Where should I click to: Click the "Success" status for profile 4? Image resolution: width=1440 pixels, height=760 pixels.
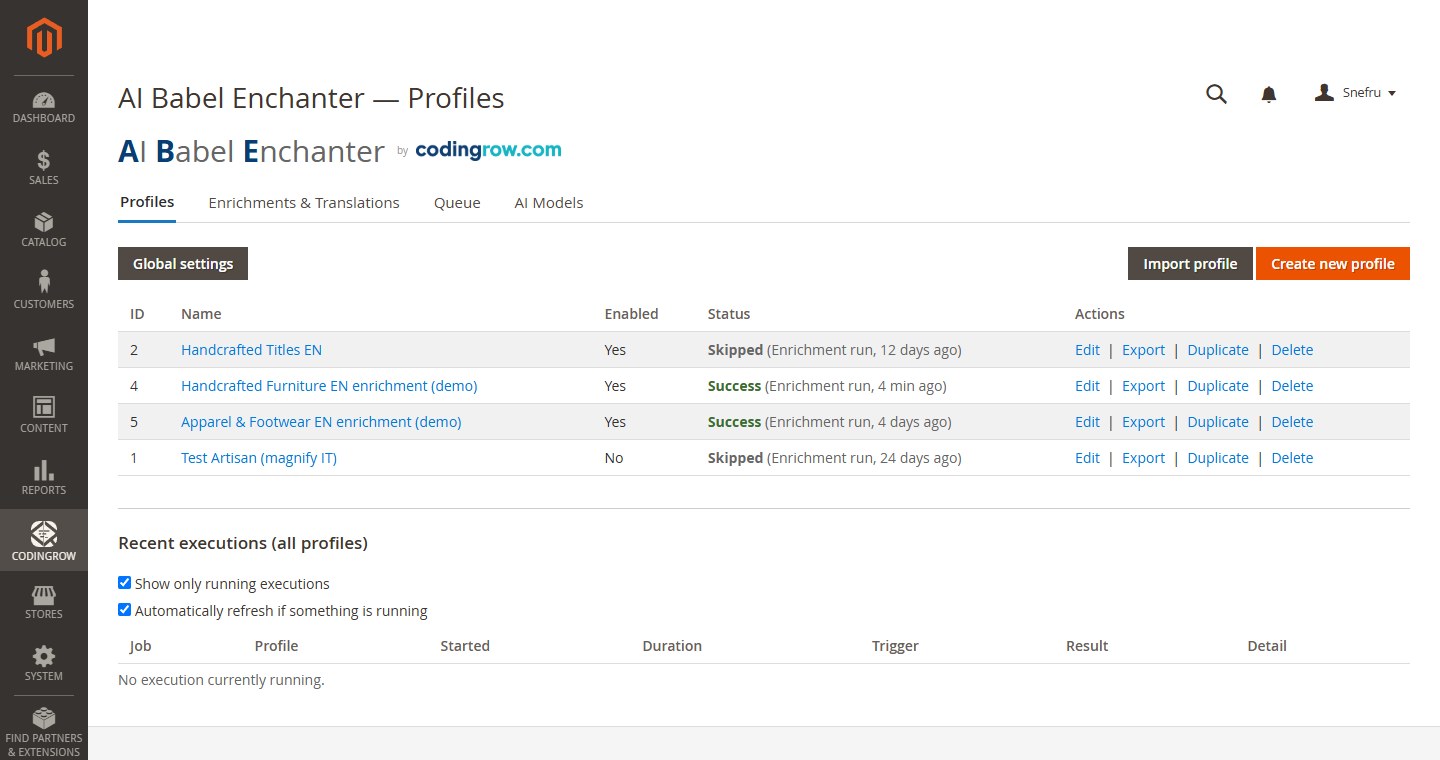pos(734,386)
